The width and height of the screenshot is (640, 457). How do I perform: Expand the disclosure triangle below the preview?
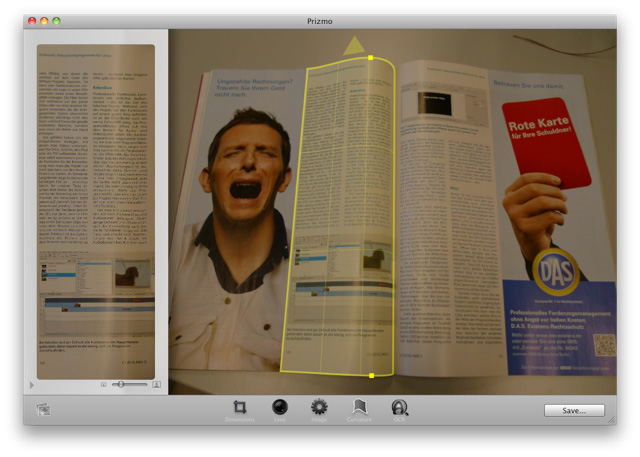32,385
